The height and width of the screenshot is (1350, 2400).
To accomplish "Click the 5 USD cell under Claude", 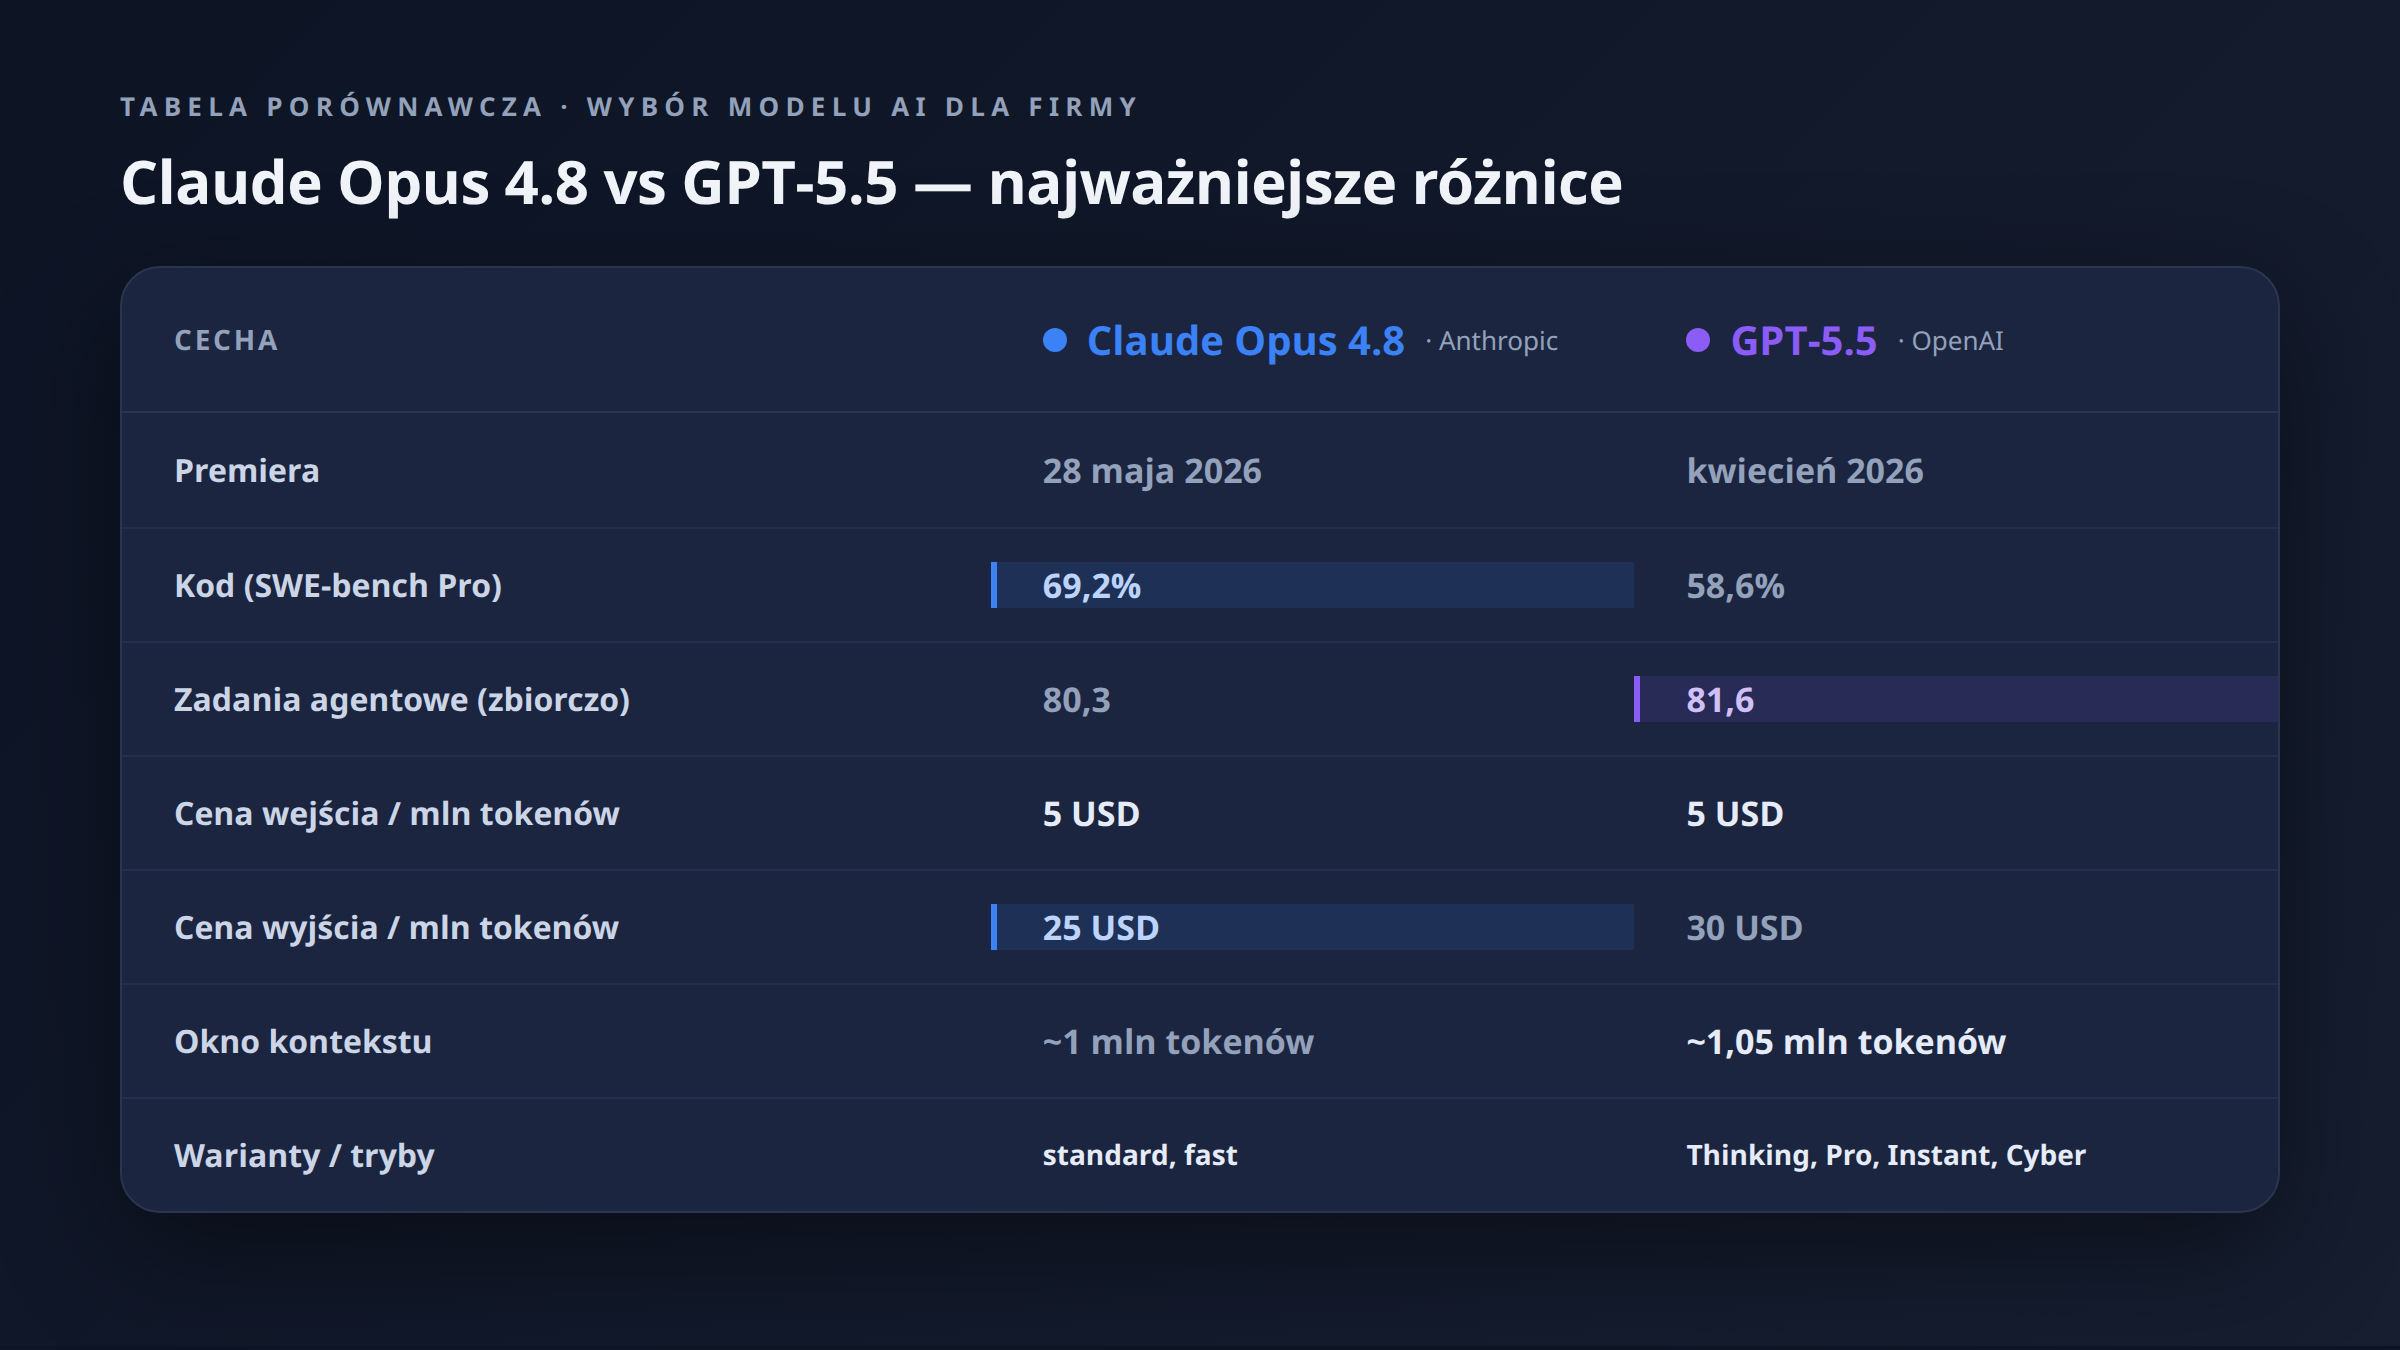I will 1091,814.
